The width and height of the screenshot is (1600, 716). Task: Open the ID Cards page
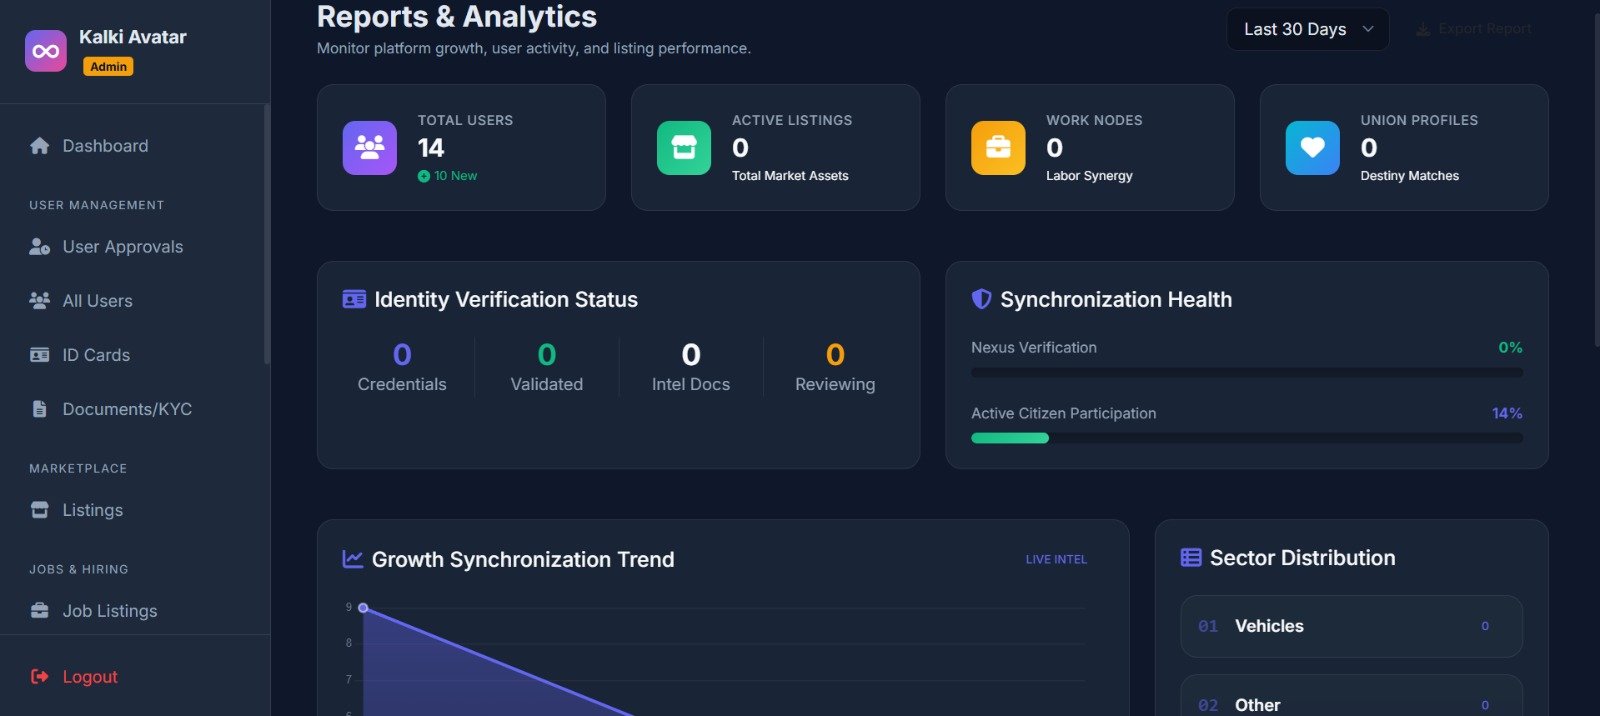pyautogui.click(x=96, y=355)
